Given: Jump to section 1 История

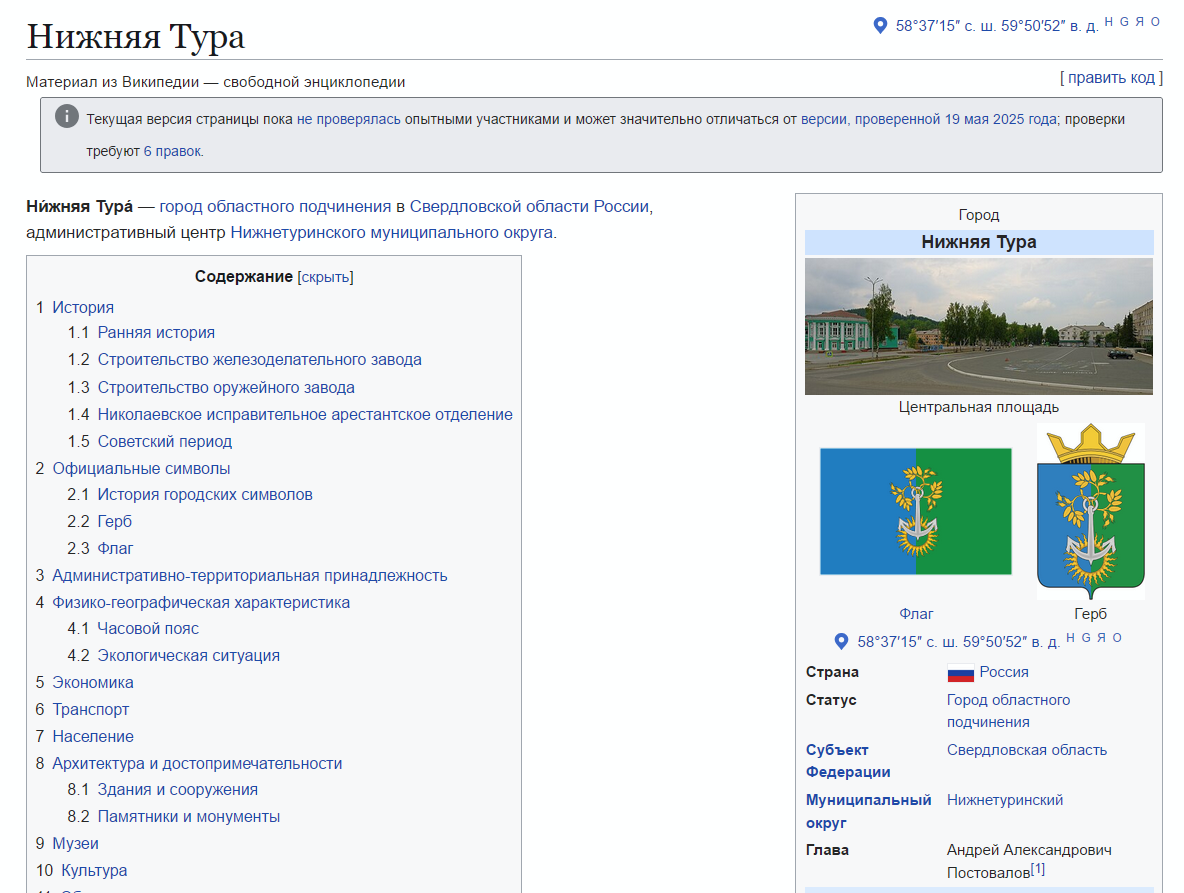Looking at the screenshot, I should pos(83,307).
